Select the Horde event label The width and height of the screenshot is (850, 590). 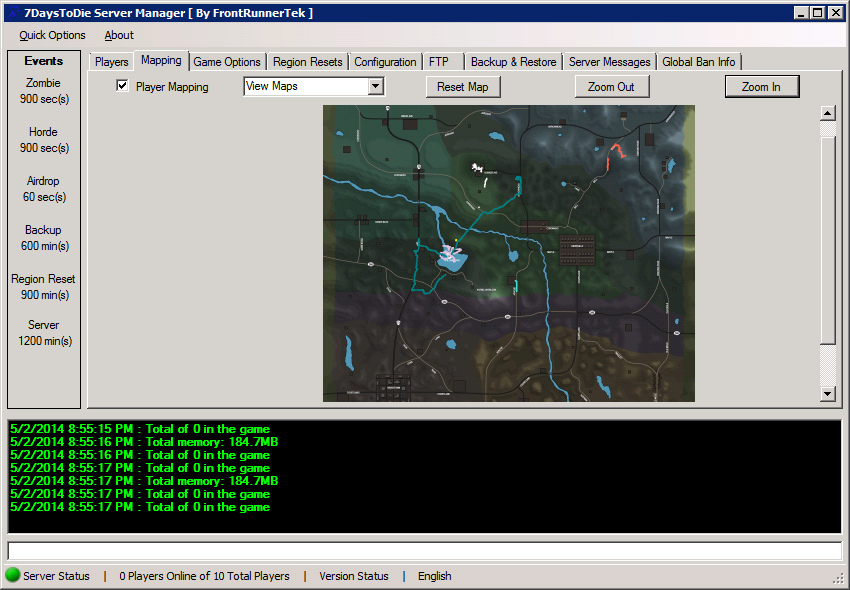(43, 132)
